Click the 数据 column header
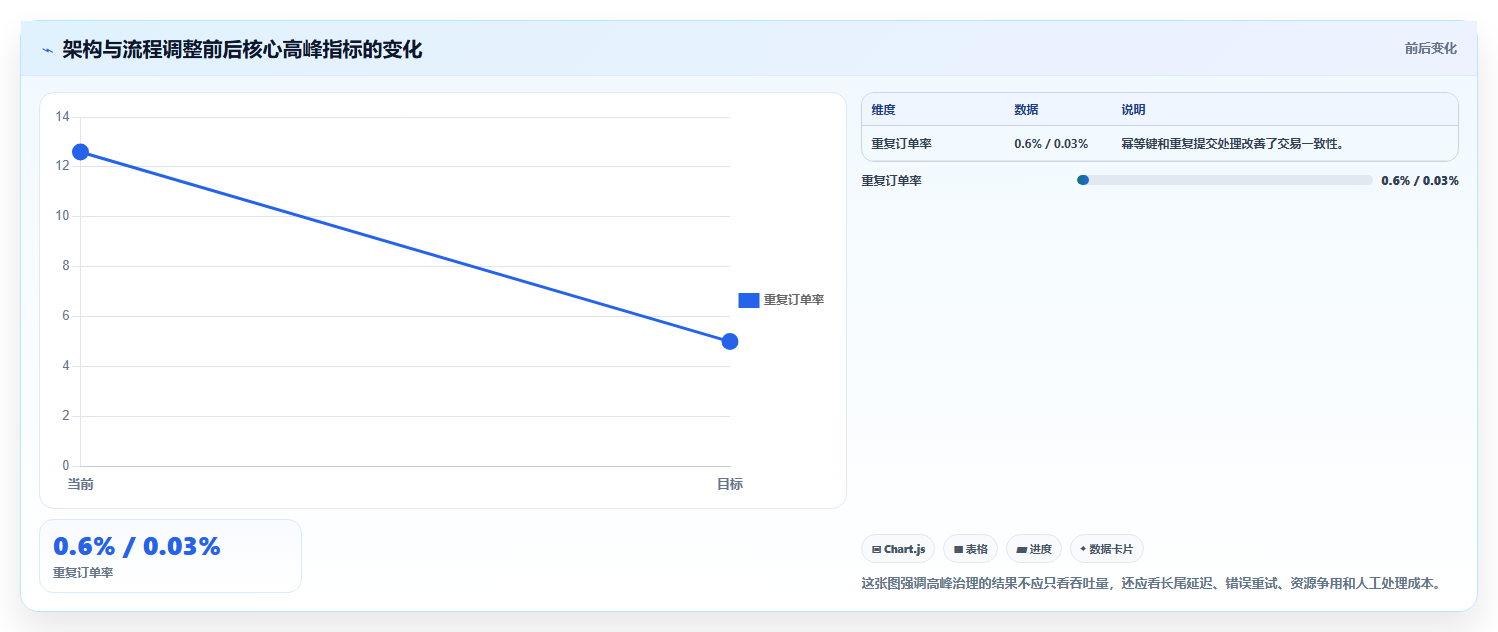Viewport: 1498px width, 632px height. [x=1026, y=110]
